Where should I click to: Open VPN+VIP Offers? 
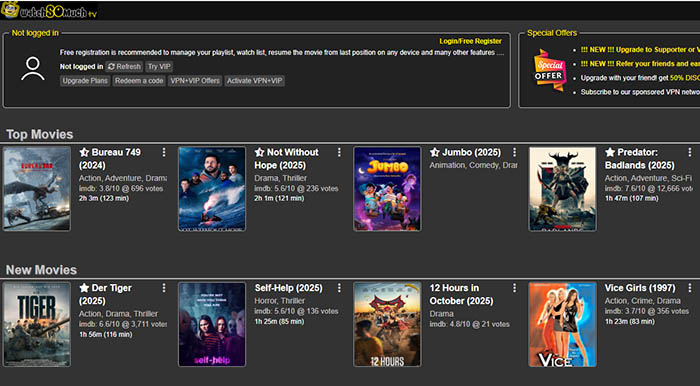195,81
